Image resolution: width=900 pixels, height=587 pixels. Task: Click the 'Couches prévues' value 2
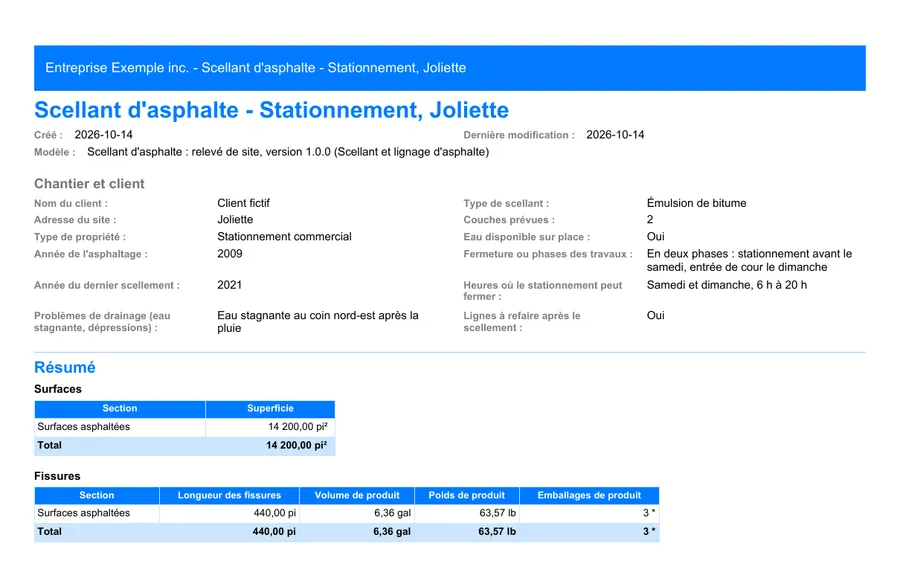(650, 220)
